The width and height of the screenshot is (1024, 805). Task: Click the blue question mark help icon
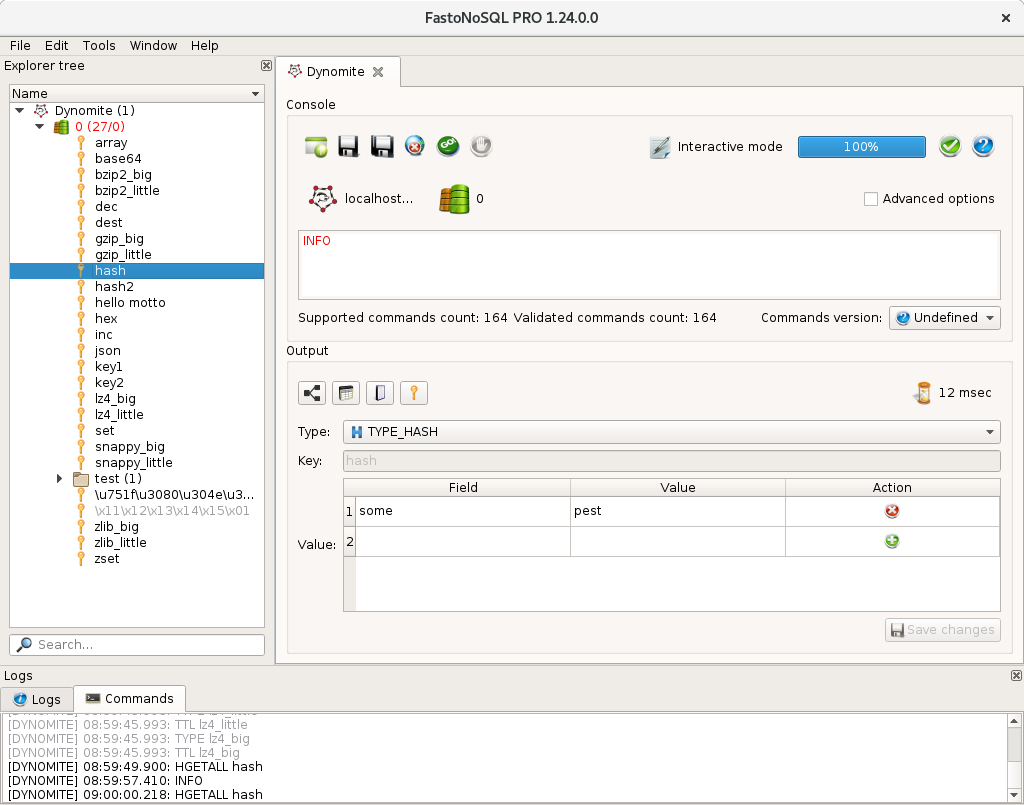[983, 146]
